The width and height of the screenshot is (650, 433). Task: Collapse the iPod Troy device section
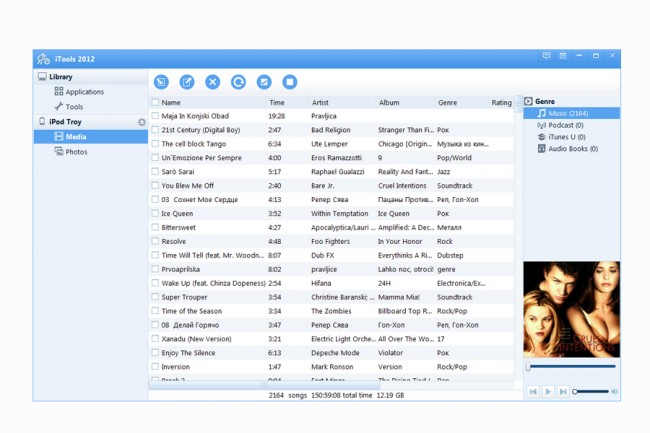coord(142,122)
